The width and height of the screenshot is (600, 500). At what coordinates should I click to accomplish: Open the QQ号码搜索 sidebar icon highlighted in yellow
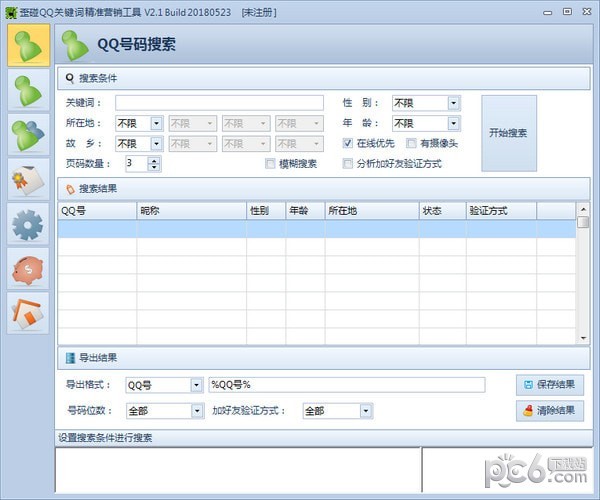(x=28, y=45)
